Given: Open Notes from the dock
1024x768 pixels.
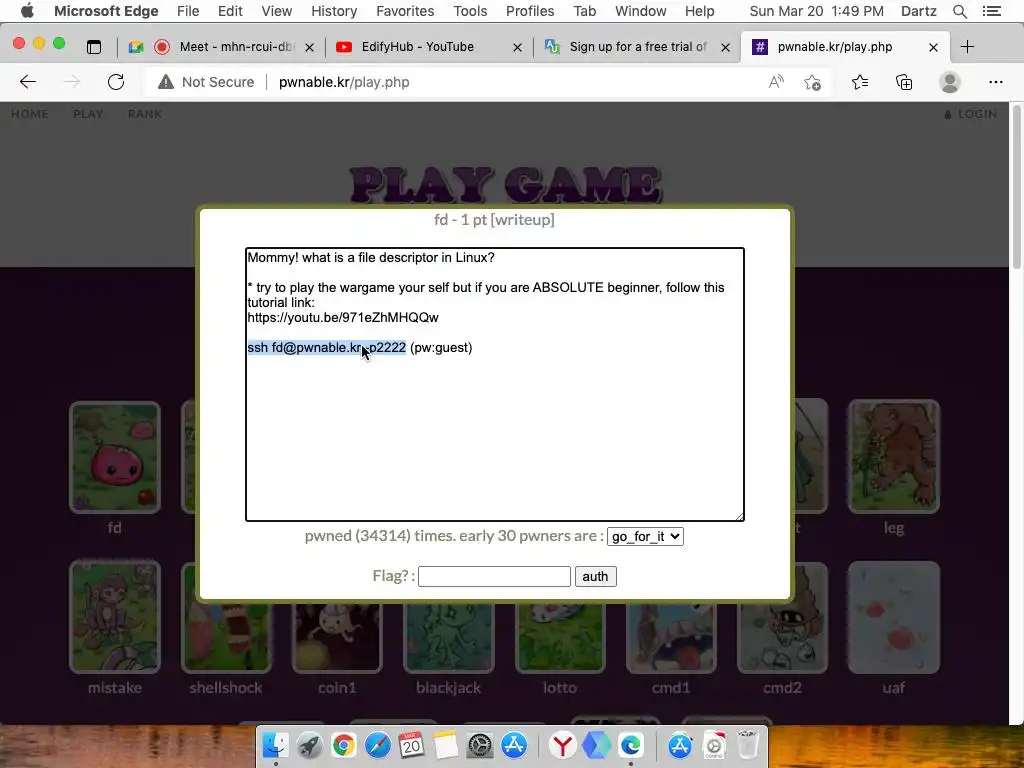Looking at the screenshot, I should (x=446, y=745).
